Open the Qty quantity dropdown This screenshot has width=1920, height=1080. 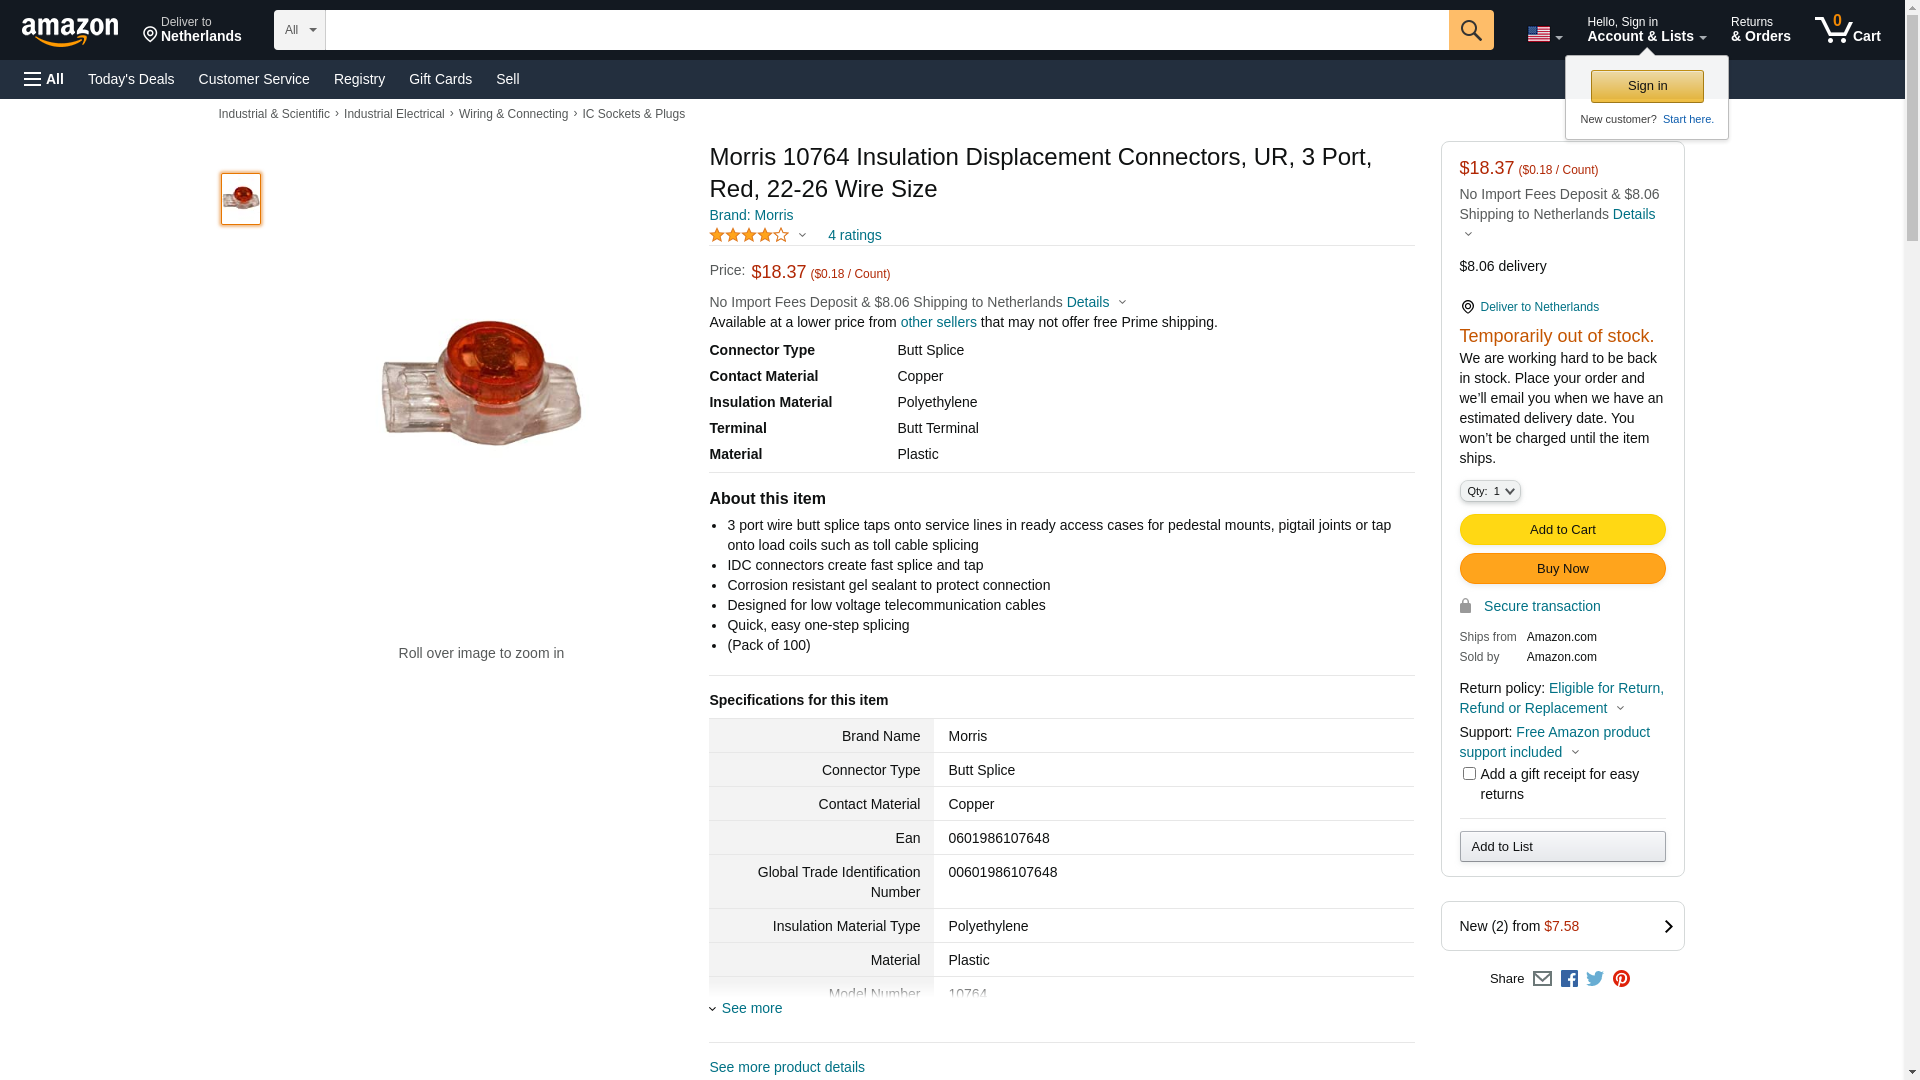click(x=1490, y=491)
